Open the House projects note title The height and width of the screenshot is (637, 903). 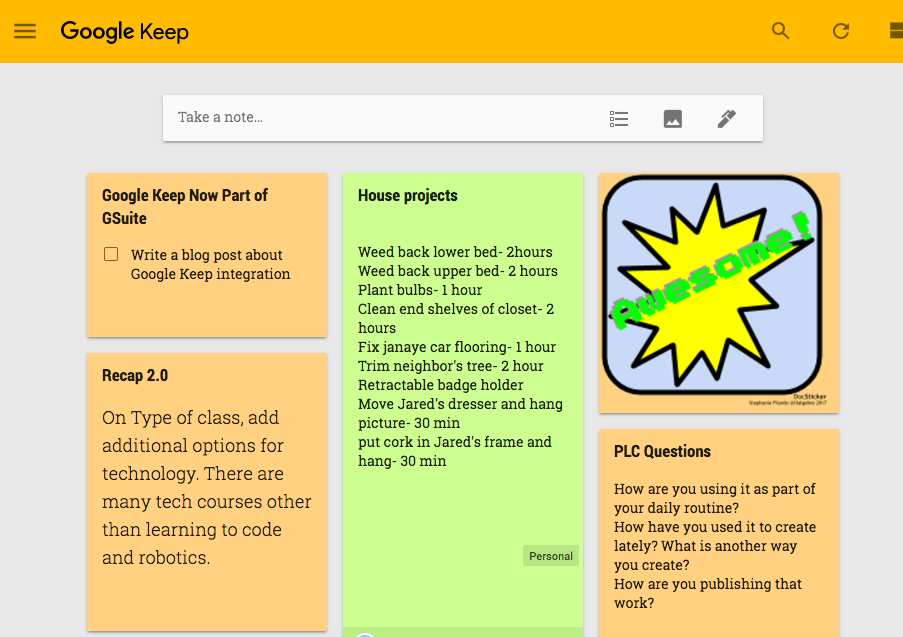(408, 195)
